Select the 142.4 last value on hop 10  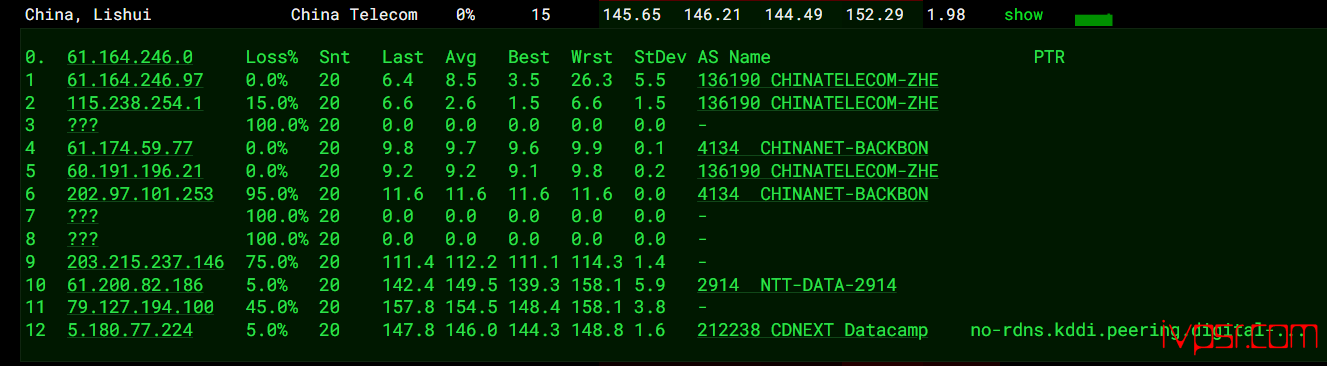(408, 285)
